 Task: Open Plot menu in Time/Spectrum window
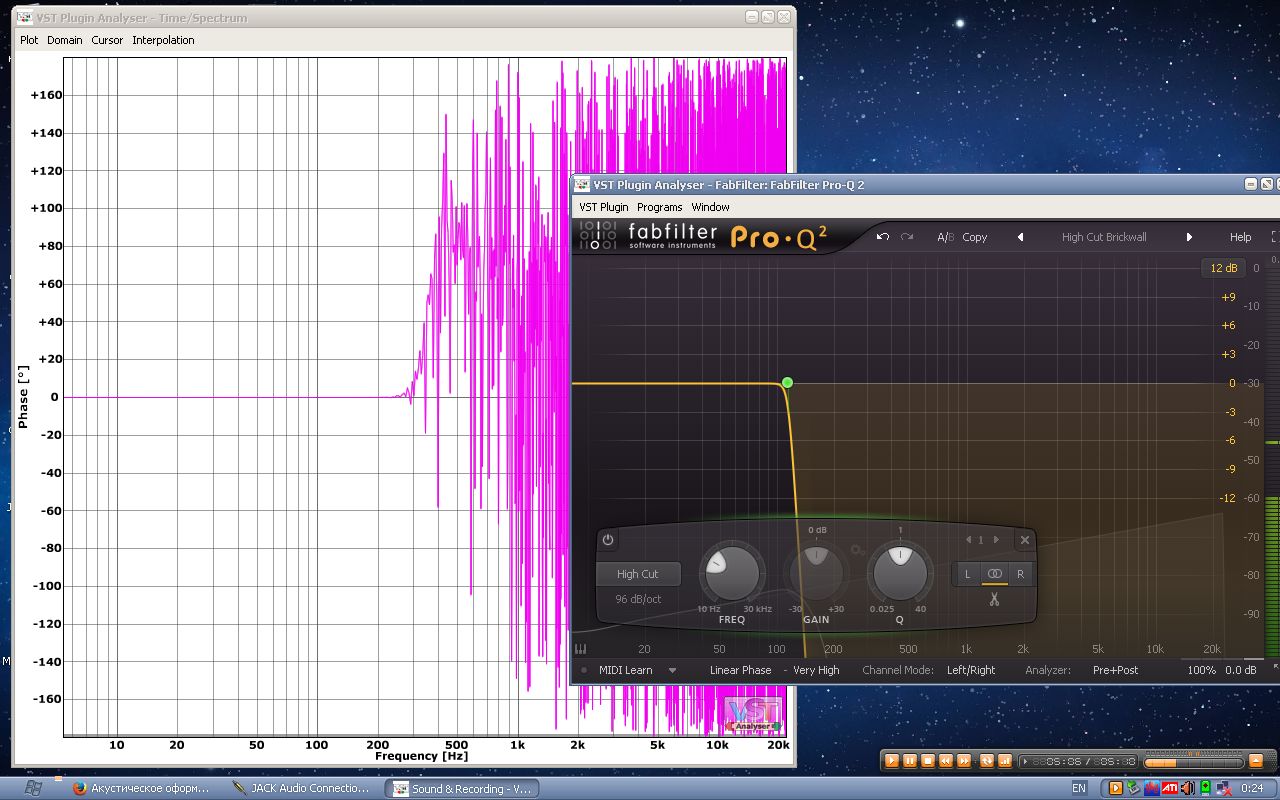pos(29,40)
